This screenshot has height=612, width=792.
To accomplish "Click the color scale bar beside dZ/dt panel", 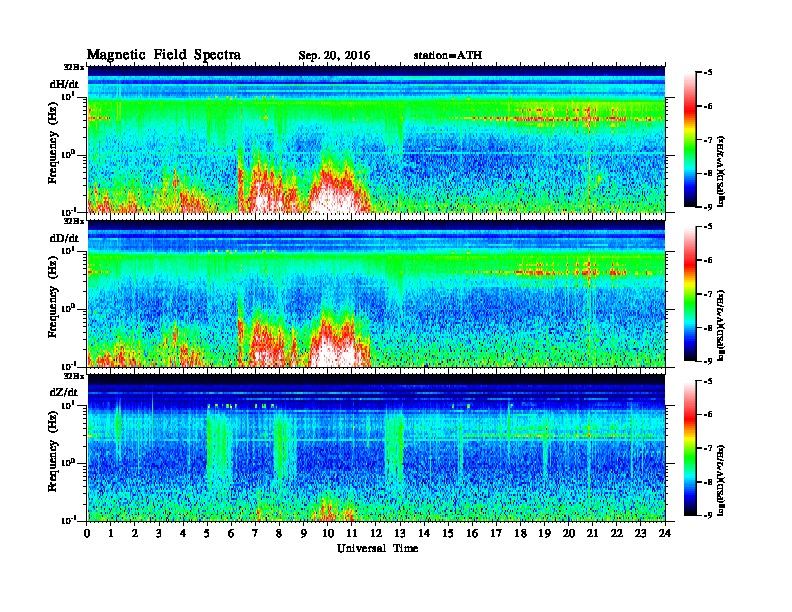I will 690,448.
